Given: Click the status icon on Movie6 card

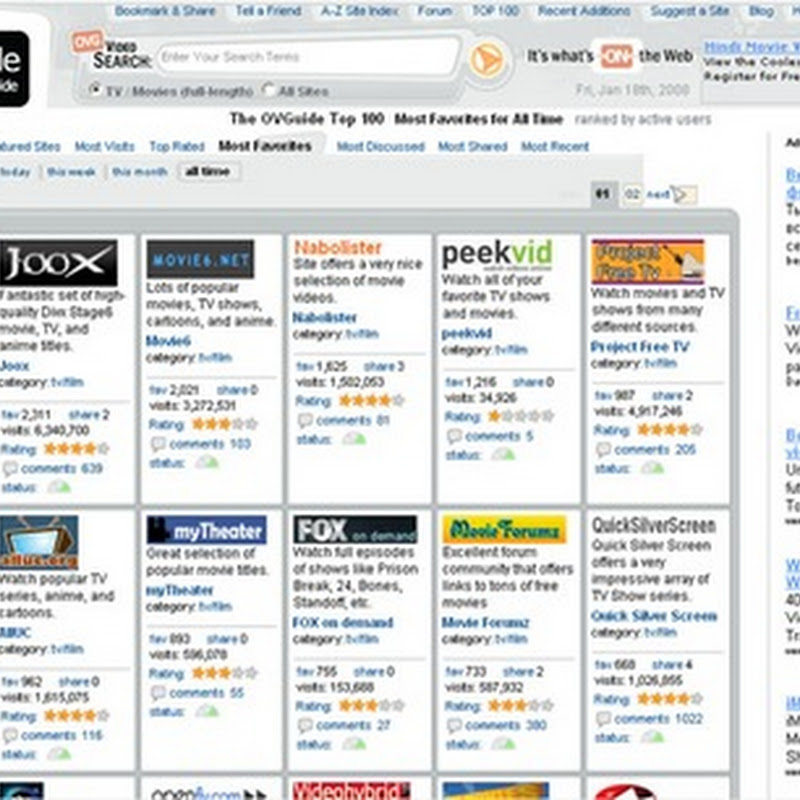Looking at the screenshot, I should [x=207, y=463].
